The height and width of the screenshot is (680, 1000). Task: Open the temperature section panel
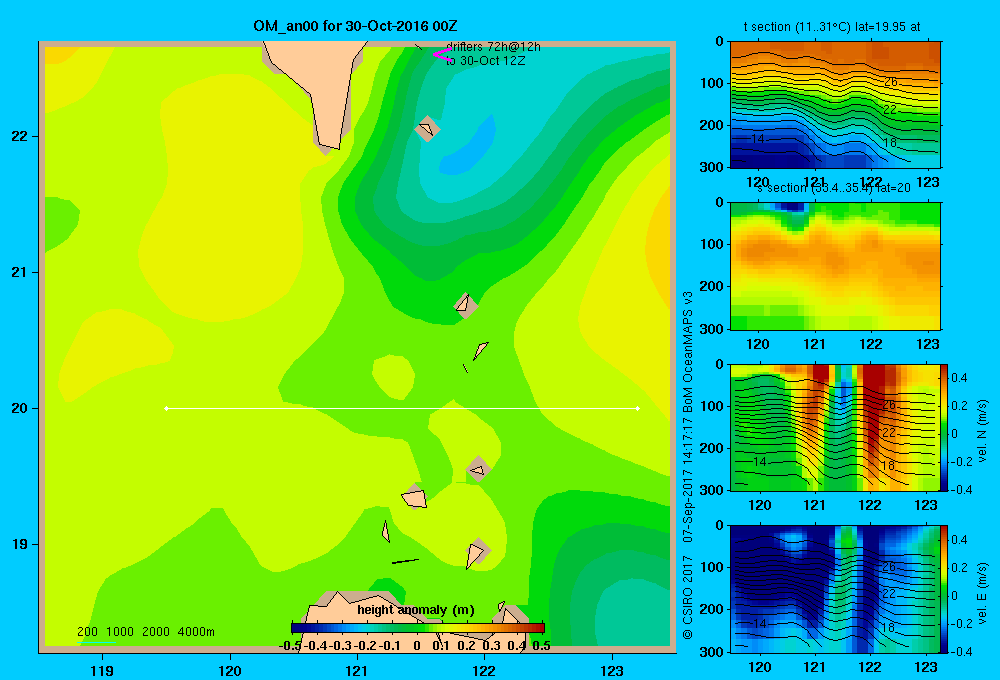click(835, 105)
